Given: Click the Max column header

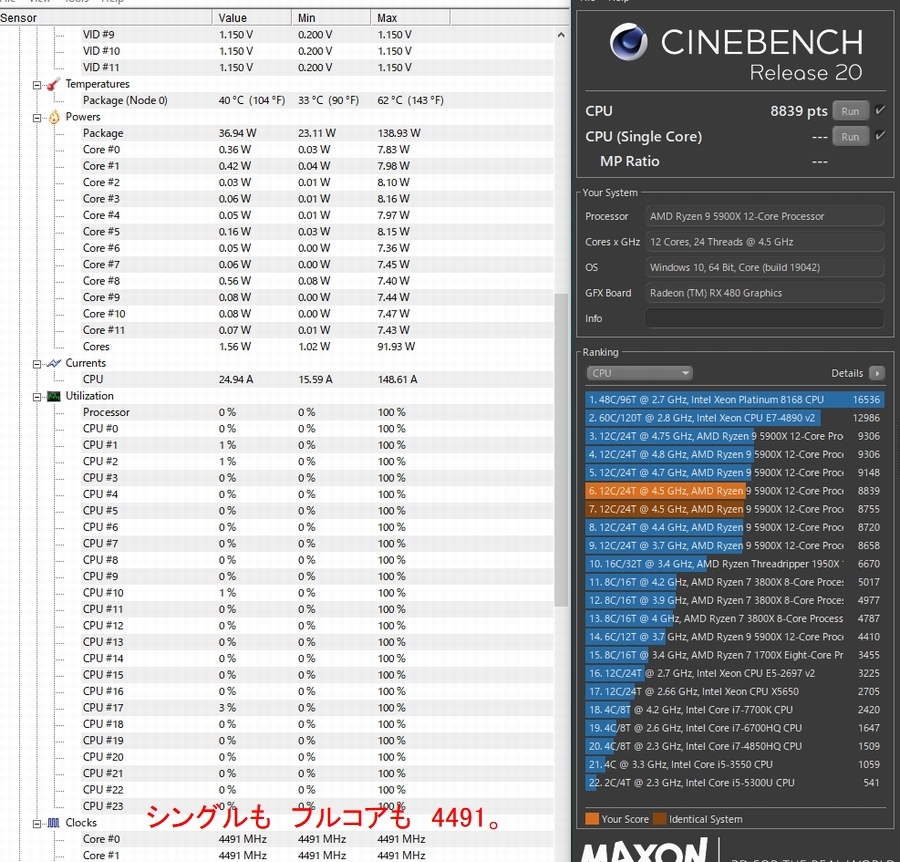Looking at the screenshot, I should tap(410, 18).
